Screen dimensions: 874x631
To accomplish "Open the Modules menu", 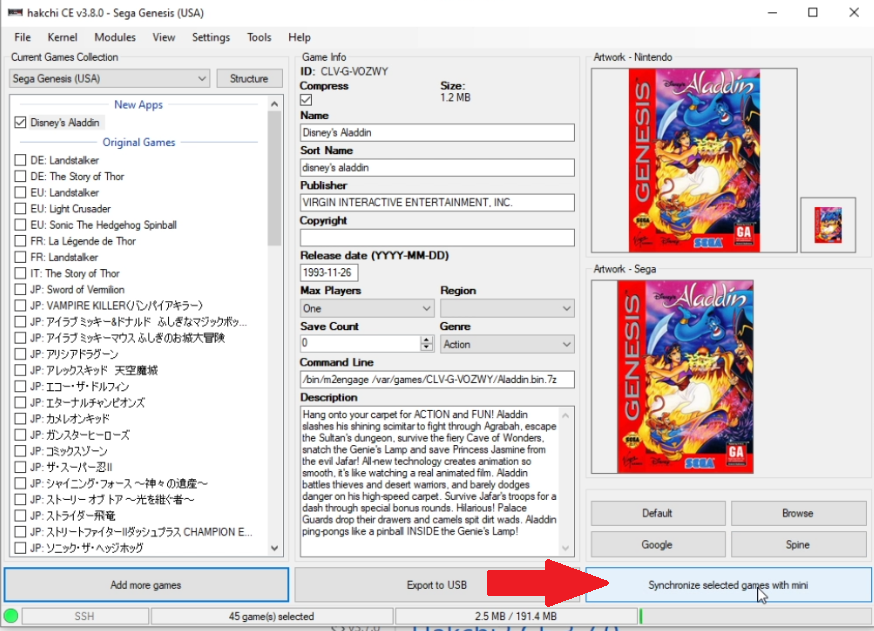I will point(115,37).
